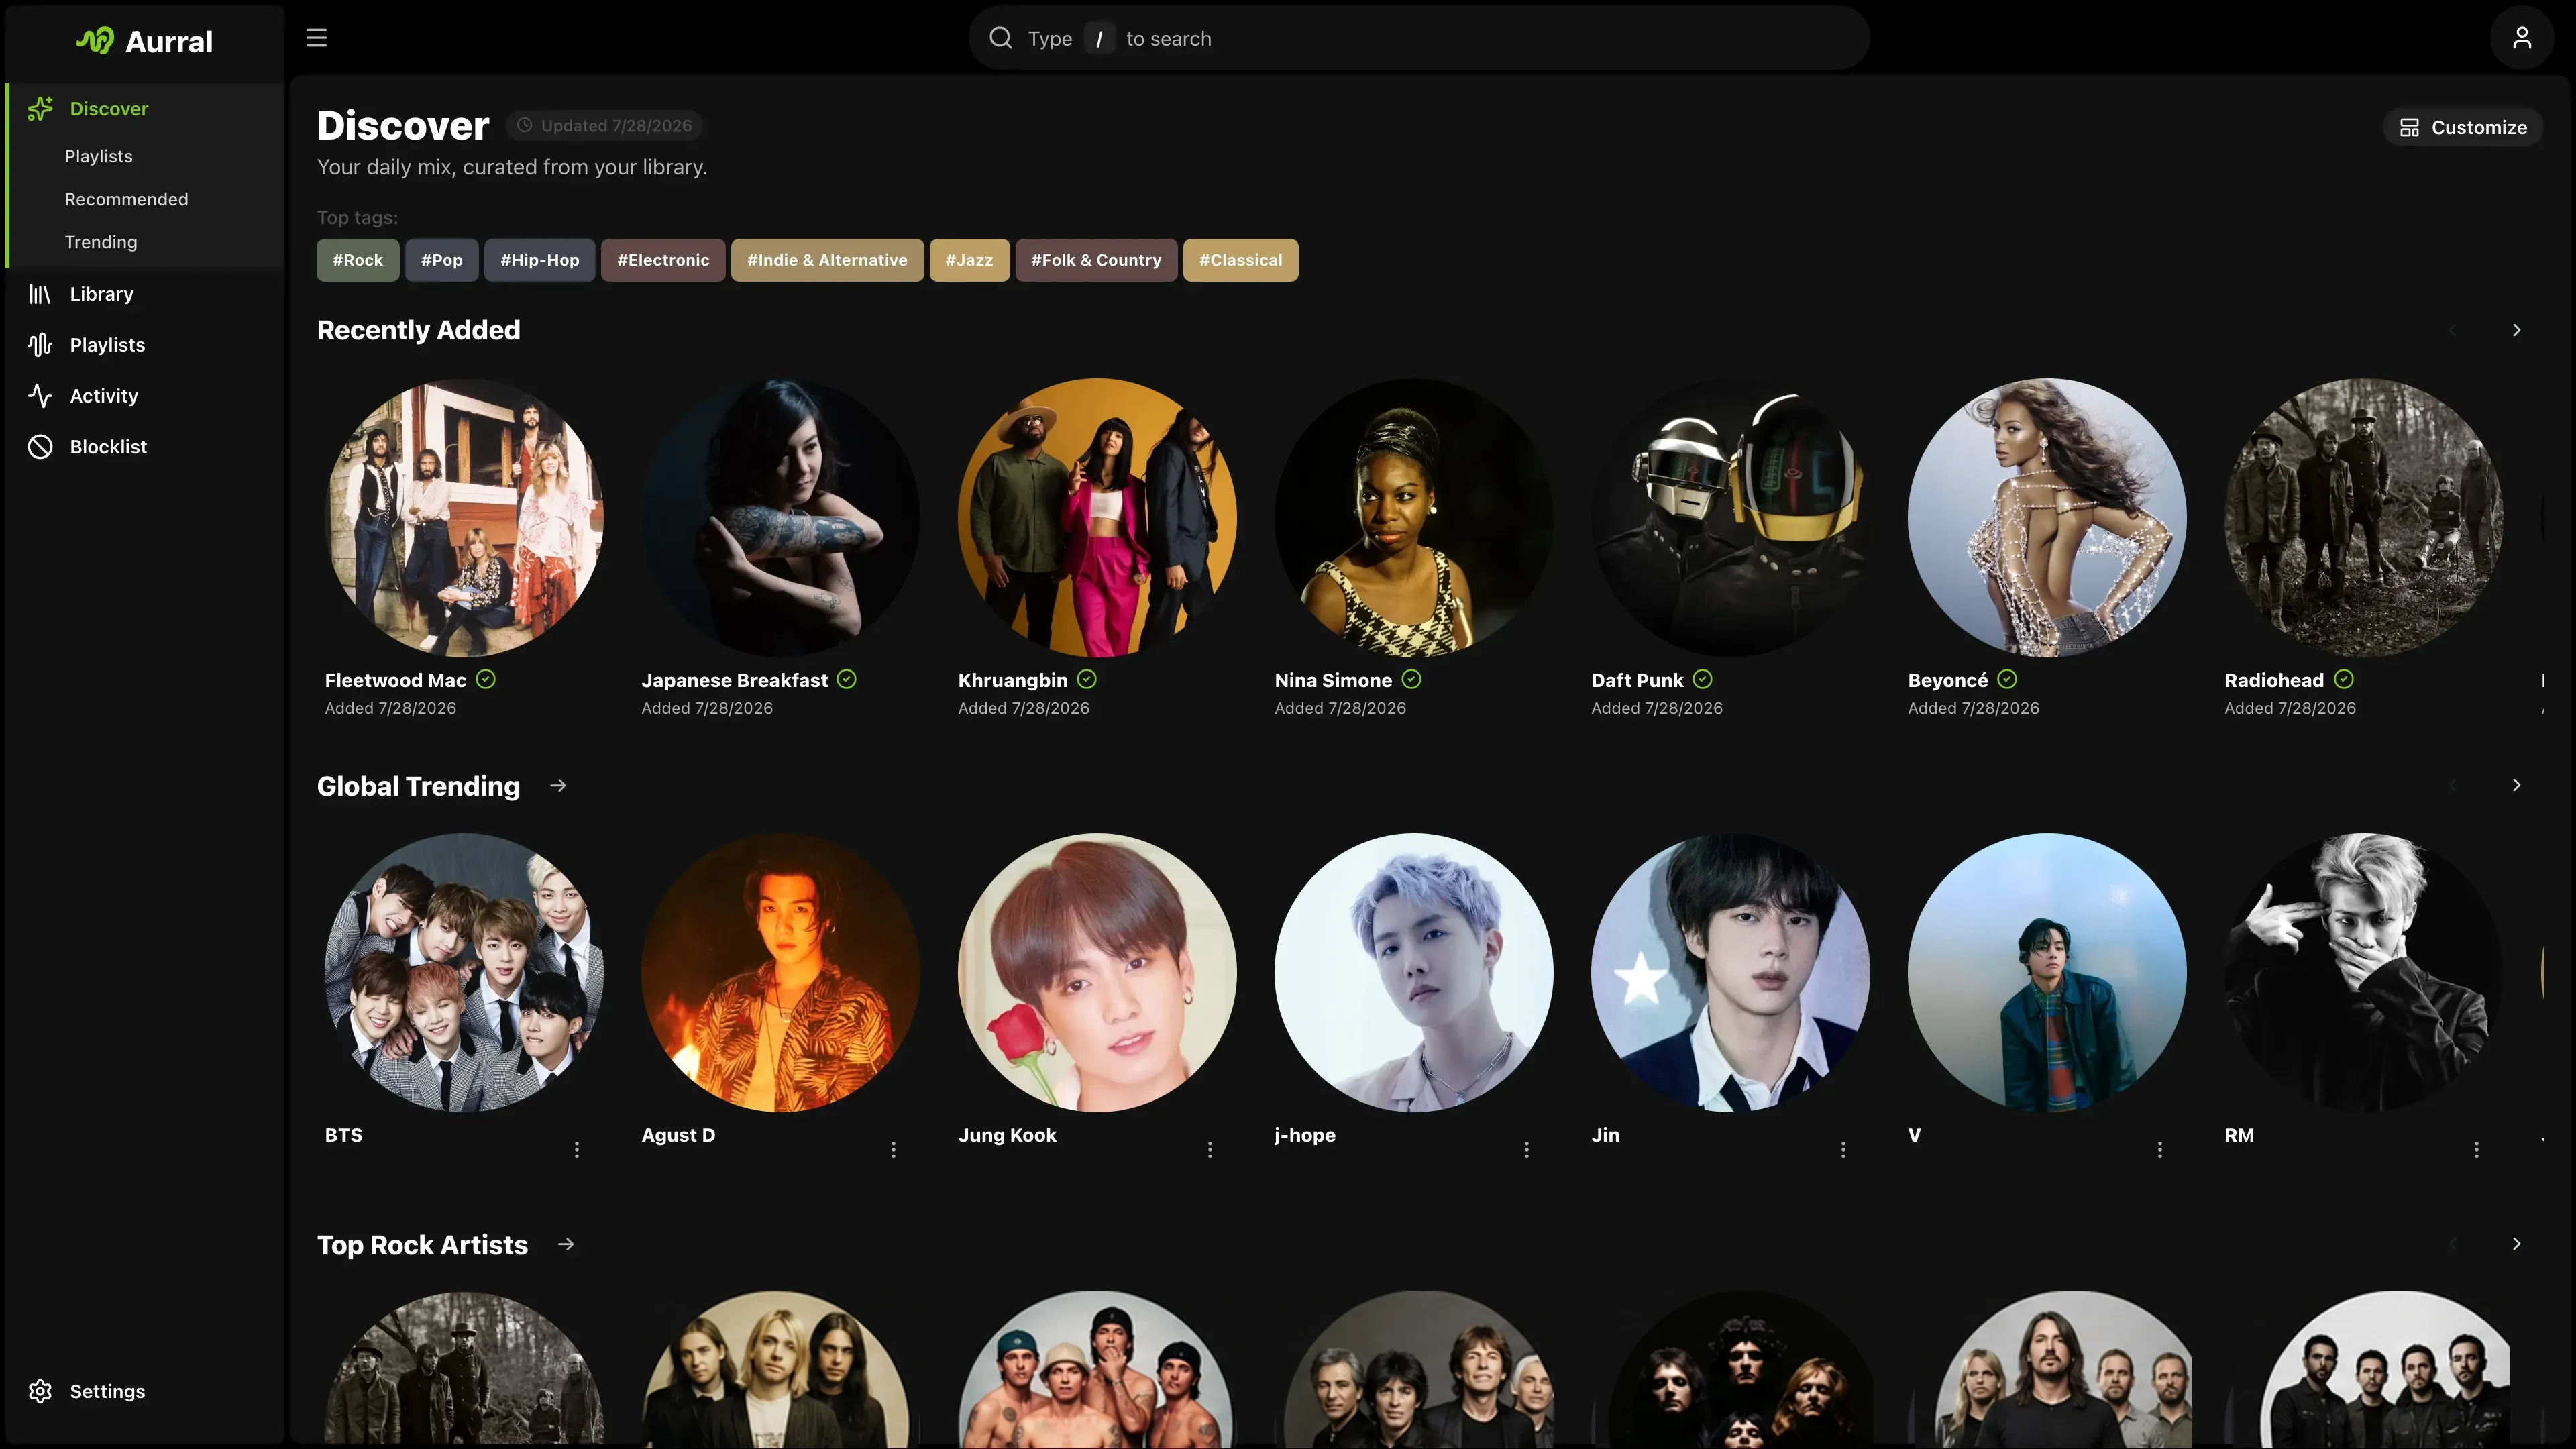
Task: Filter by #Folk & Country tag
Action: click(1096, 260)
